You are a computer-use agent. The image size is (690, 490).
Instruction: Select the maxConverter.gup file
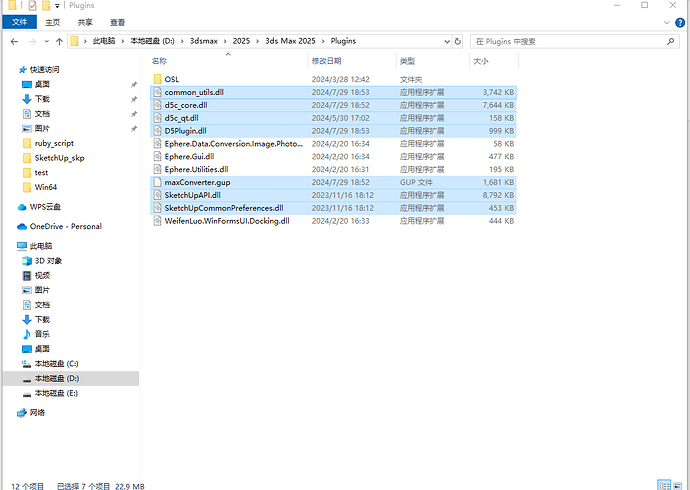click(x=198, y=182)
